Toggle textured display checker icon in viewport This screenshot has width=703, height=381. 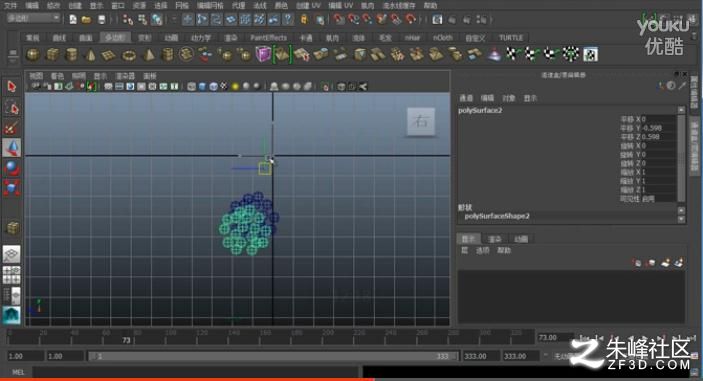(224, 87)
